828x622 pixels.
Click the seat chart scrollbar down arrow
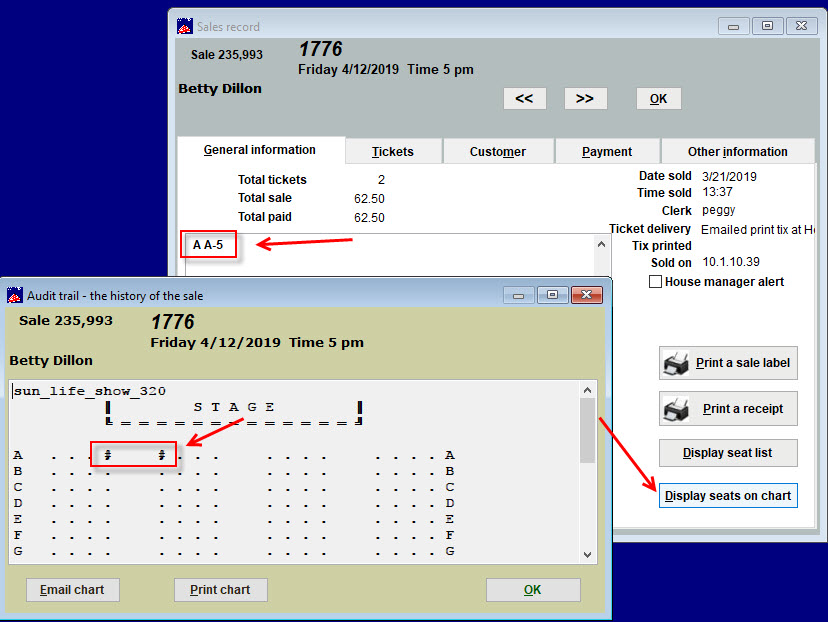coord(588,554)
